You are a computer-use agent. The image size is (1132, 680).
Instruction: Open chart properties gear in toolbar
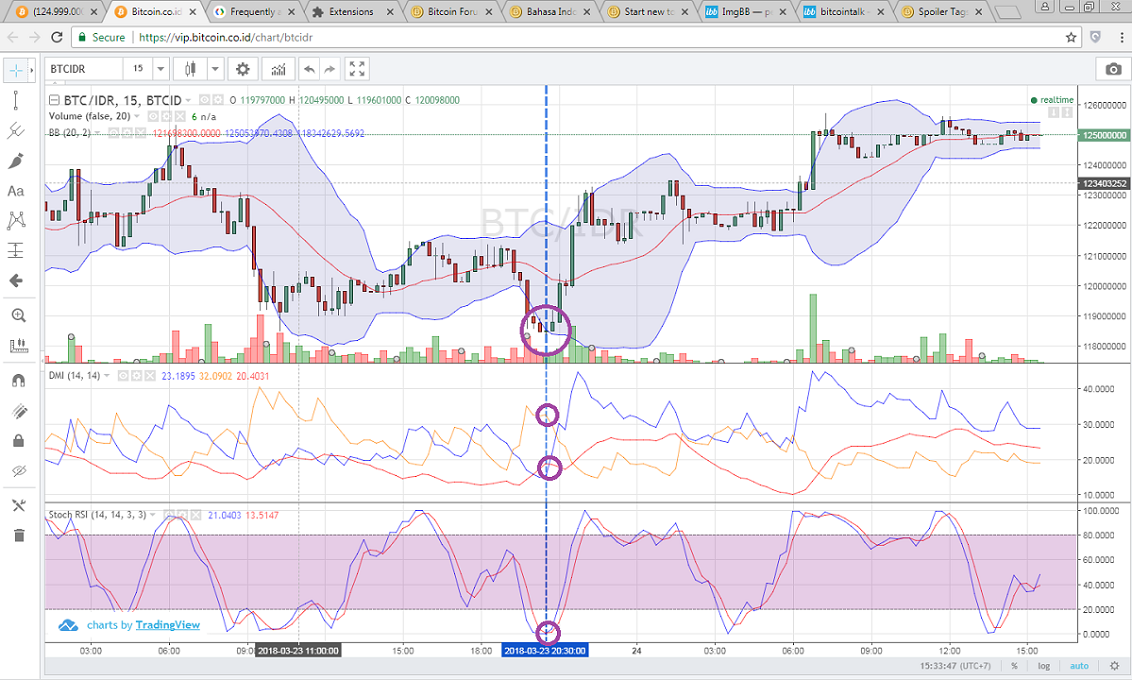click(x=243, y=69)
